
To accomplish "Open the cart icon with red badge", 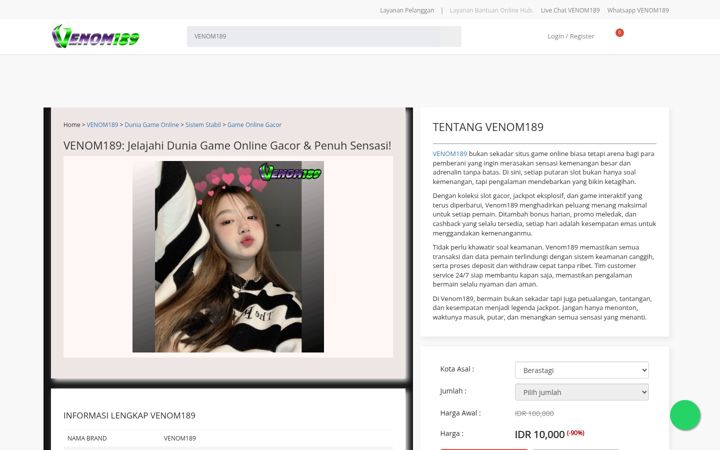I will pyautogui.click(x=619, y=33).
